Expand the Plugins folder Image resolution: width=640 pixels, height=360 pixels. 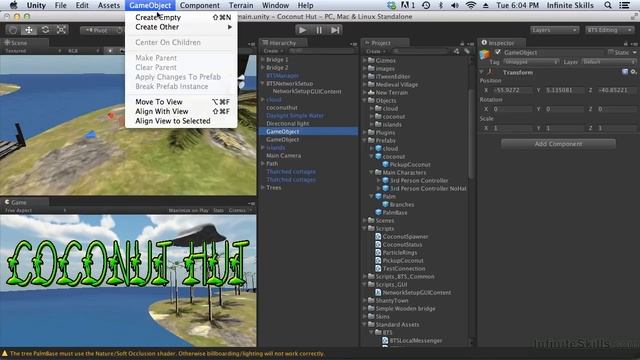tap(364, 132)
